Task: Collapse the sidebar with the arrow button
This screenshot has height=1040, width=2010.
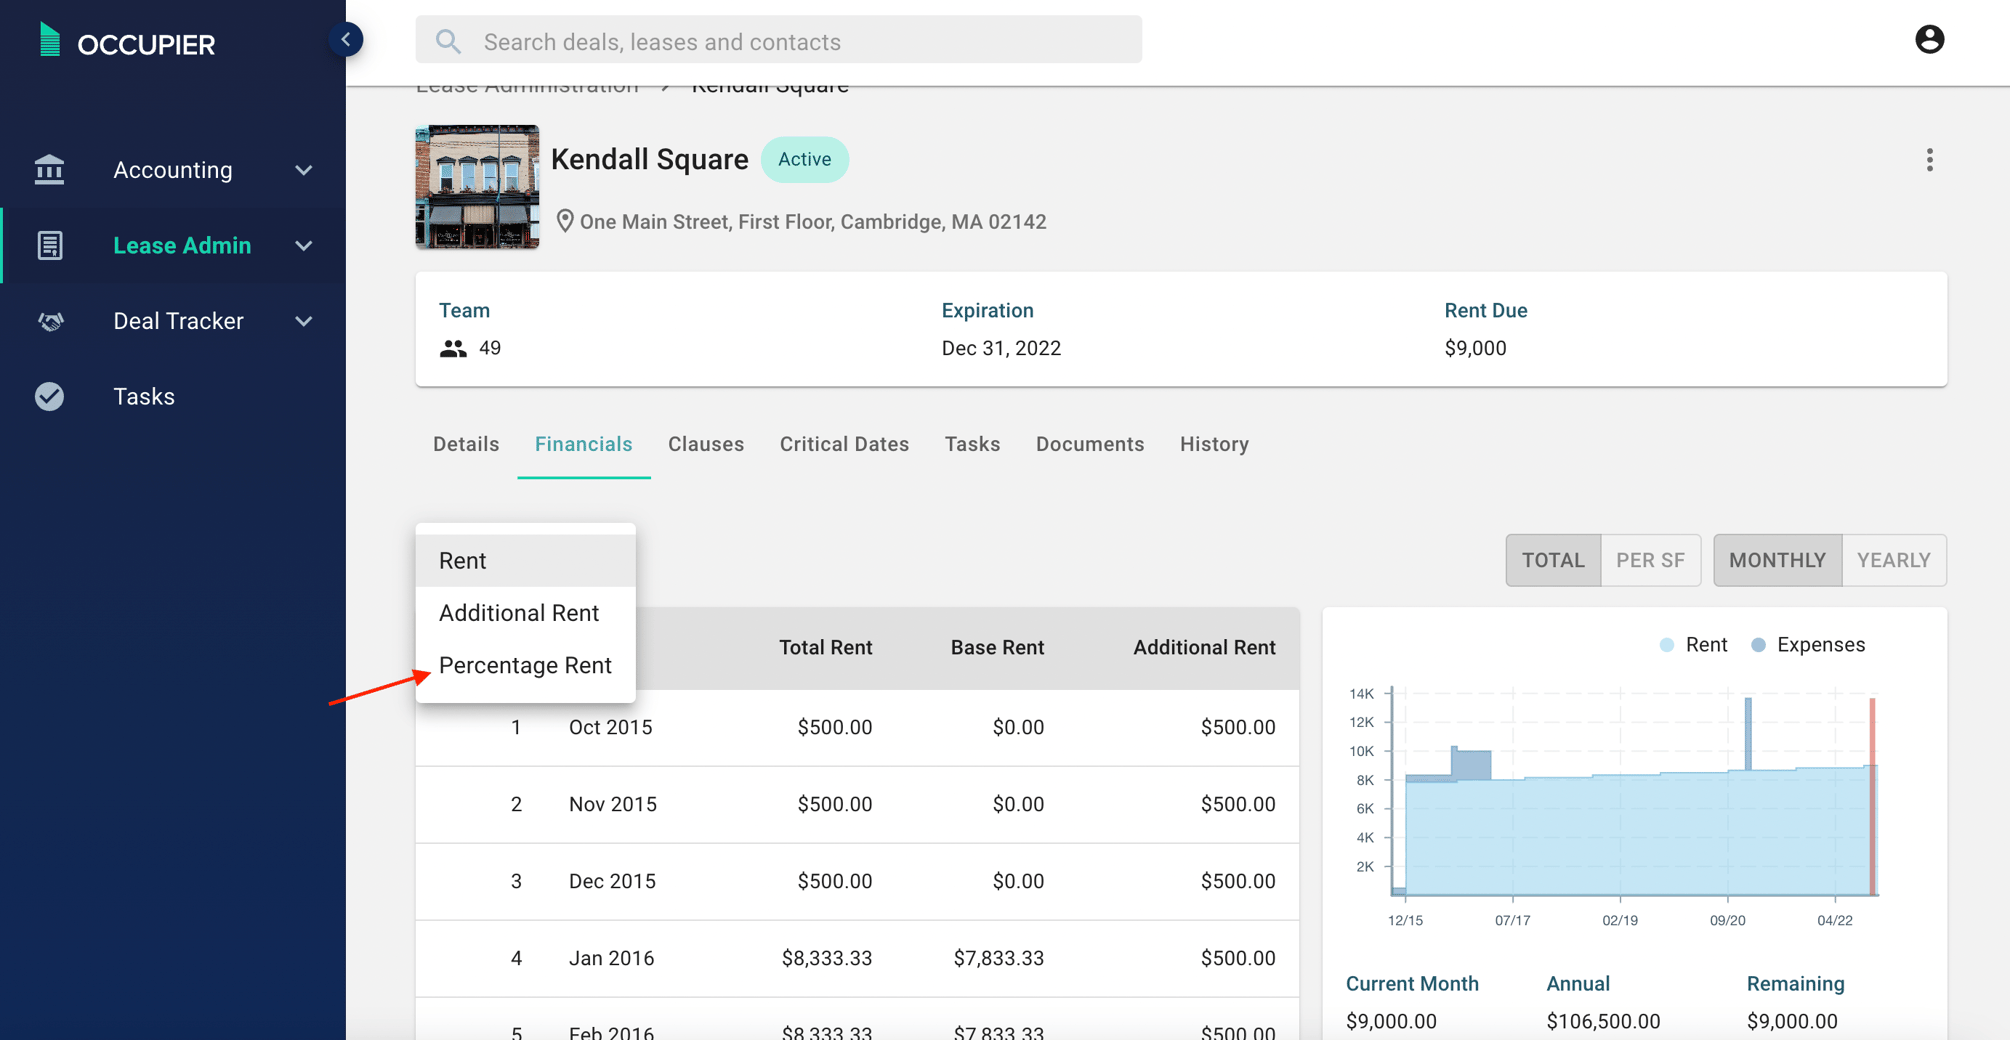Action: coord(346,40)
